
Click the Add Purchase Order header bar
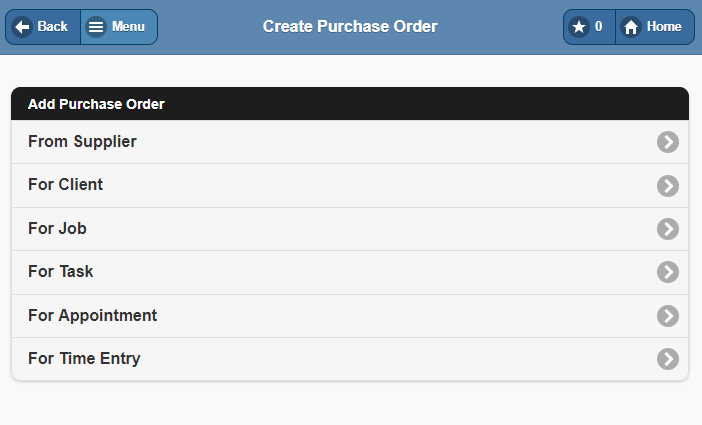tap(350, 104)
